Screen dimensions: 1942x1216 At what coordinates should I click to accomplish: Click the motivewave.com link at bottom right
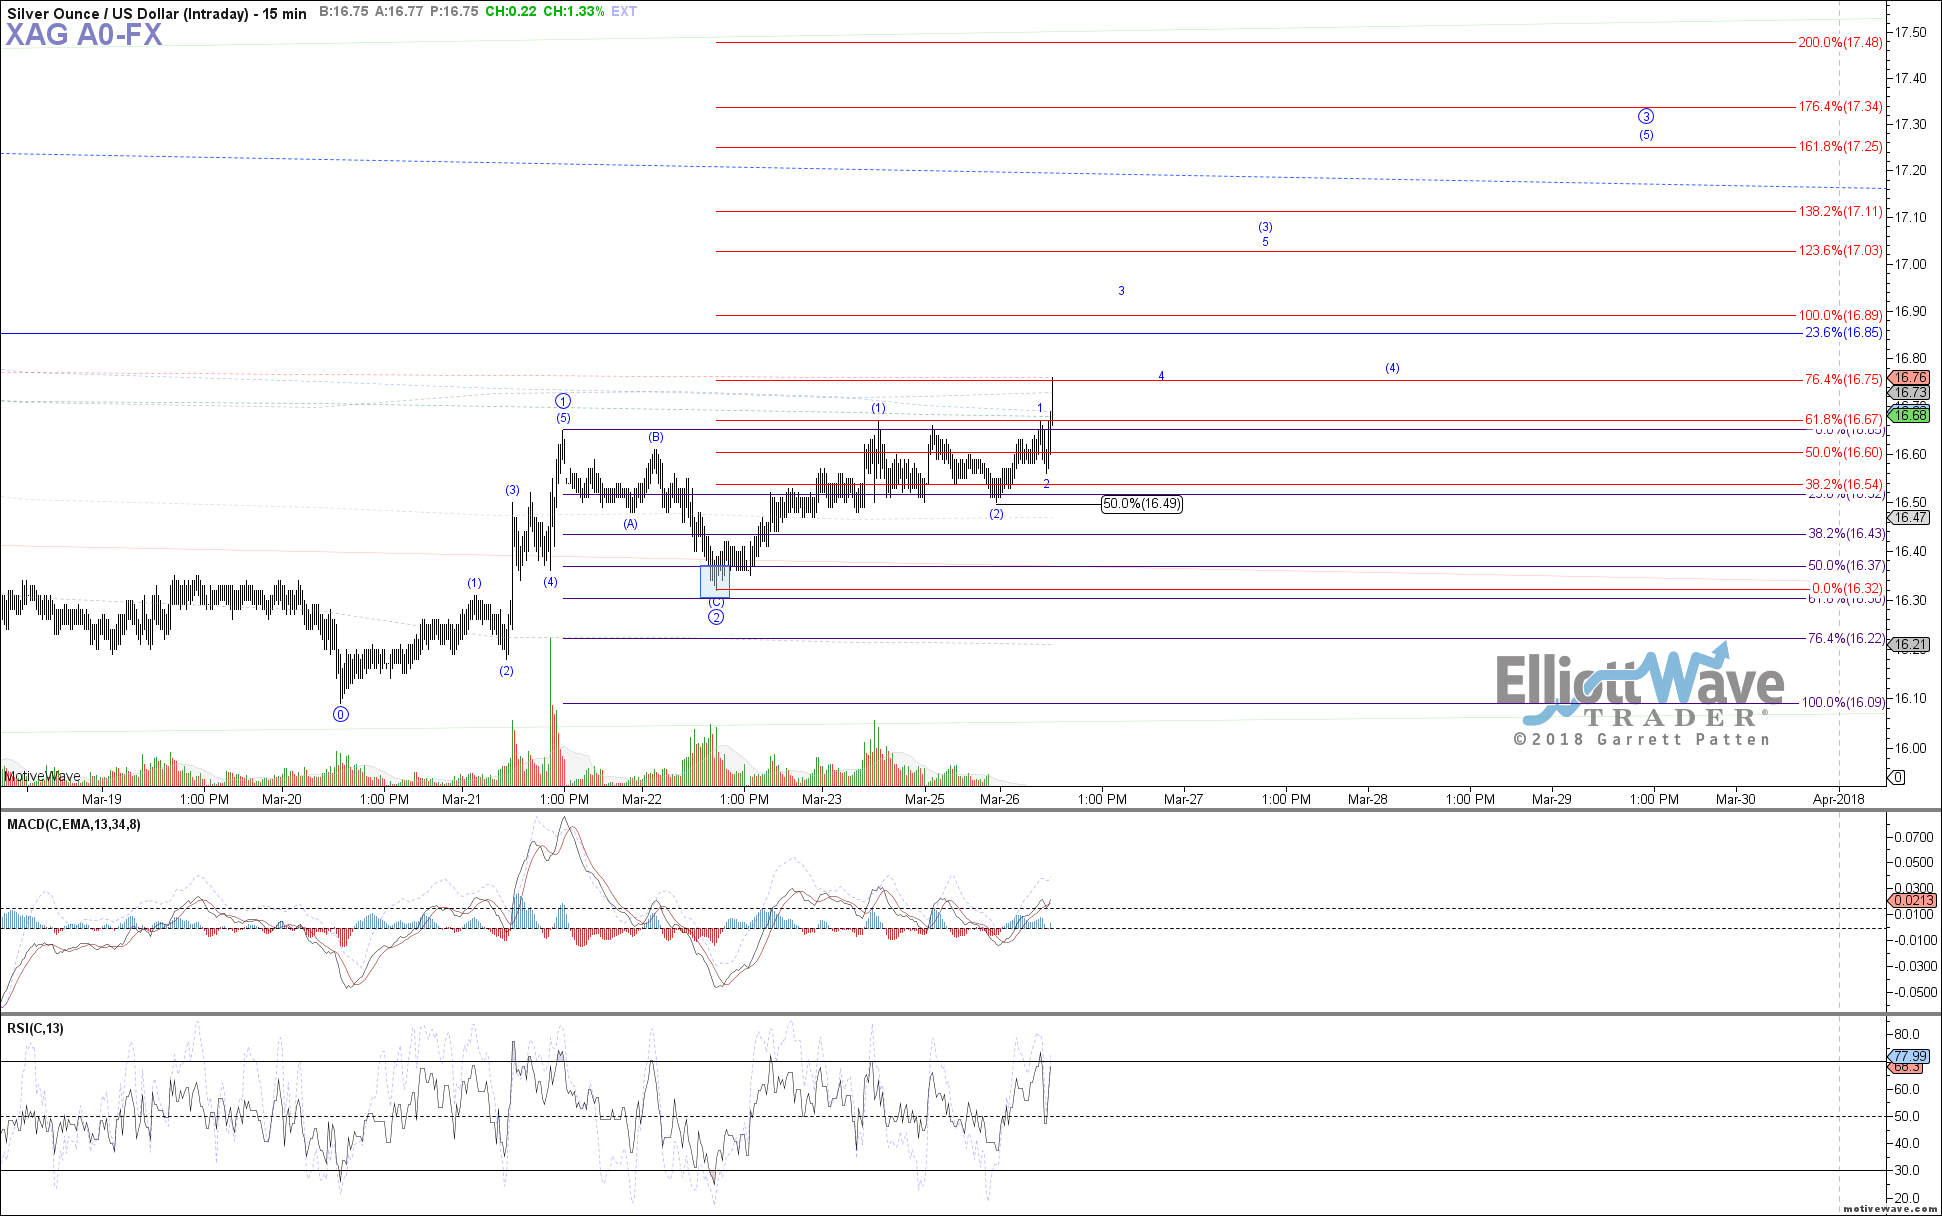[x=1889, y=1208]
